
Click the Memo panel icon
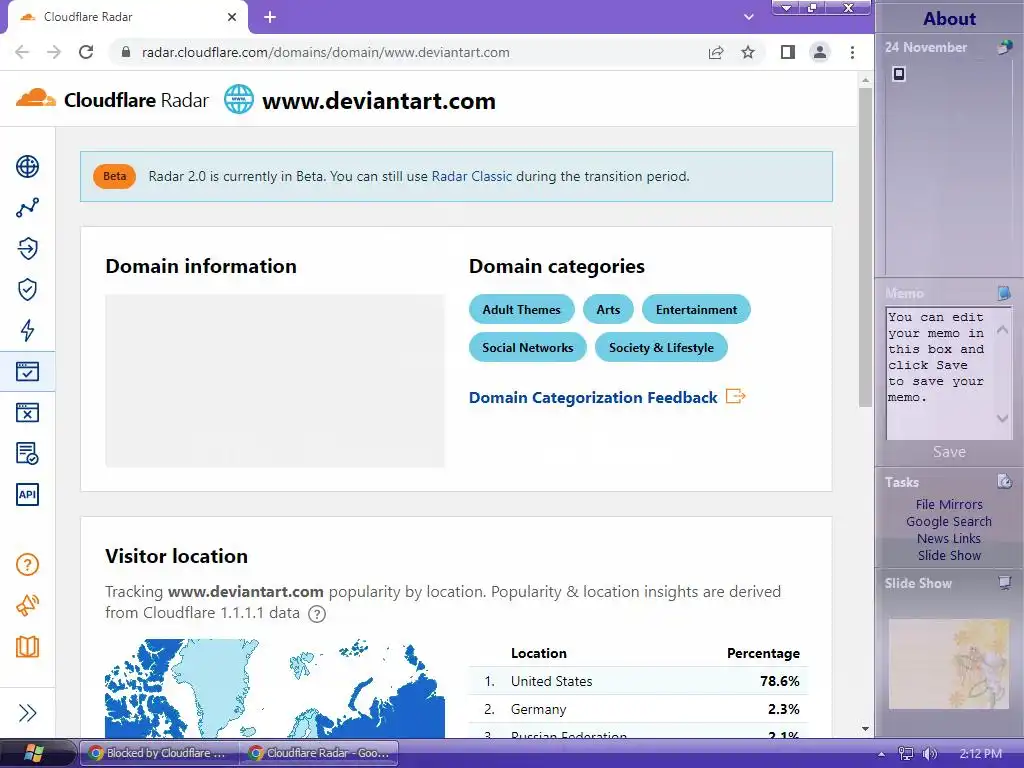[x=1004, y=293]
